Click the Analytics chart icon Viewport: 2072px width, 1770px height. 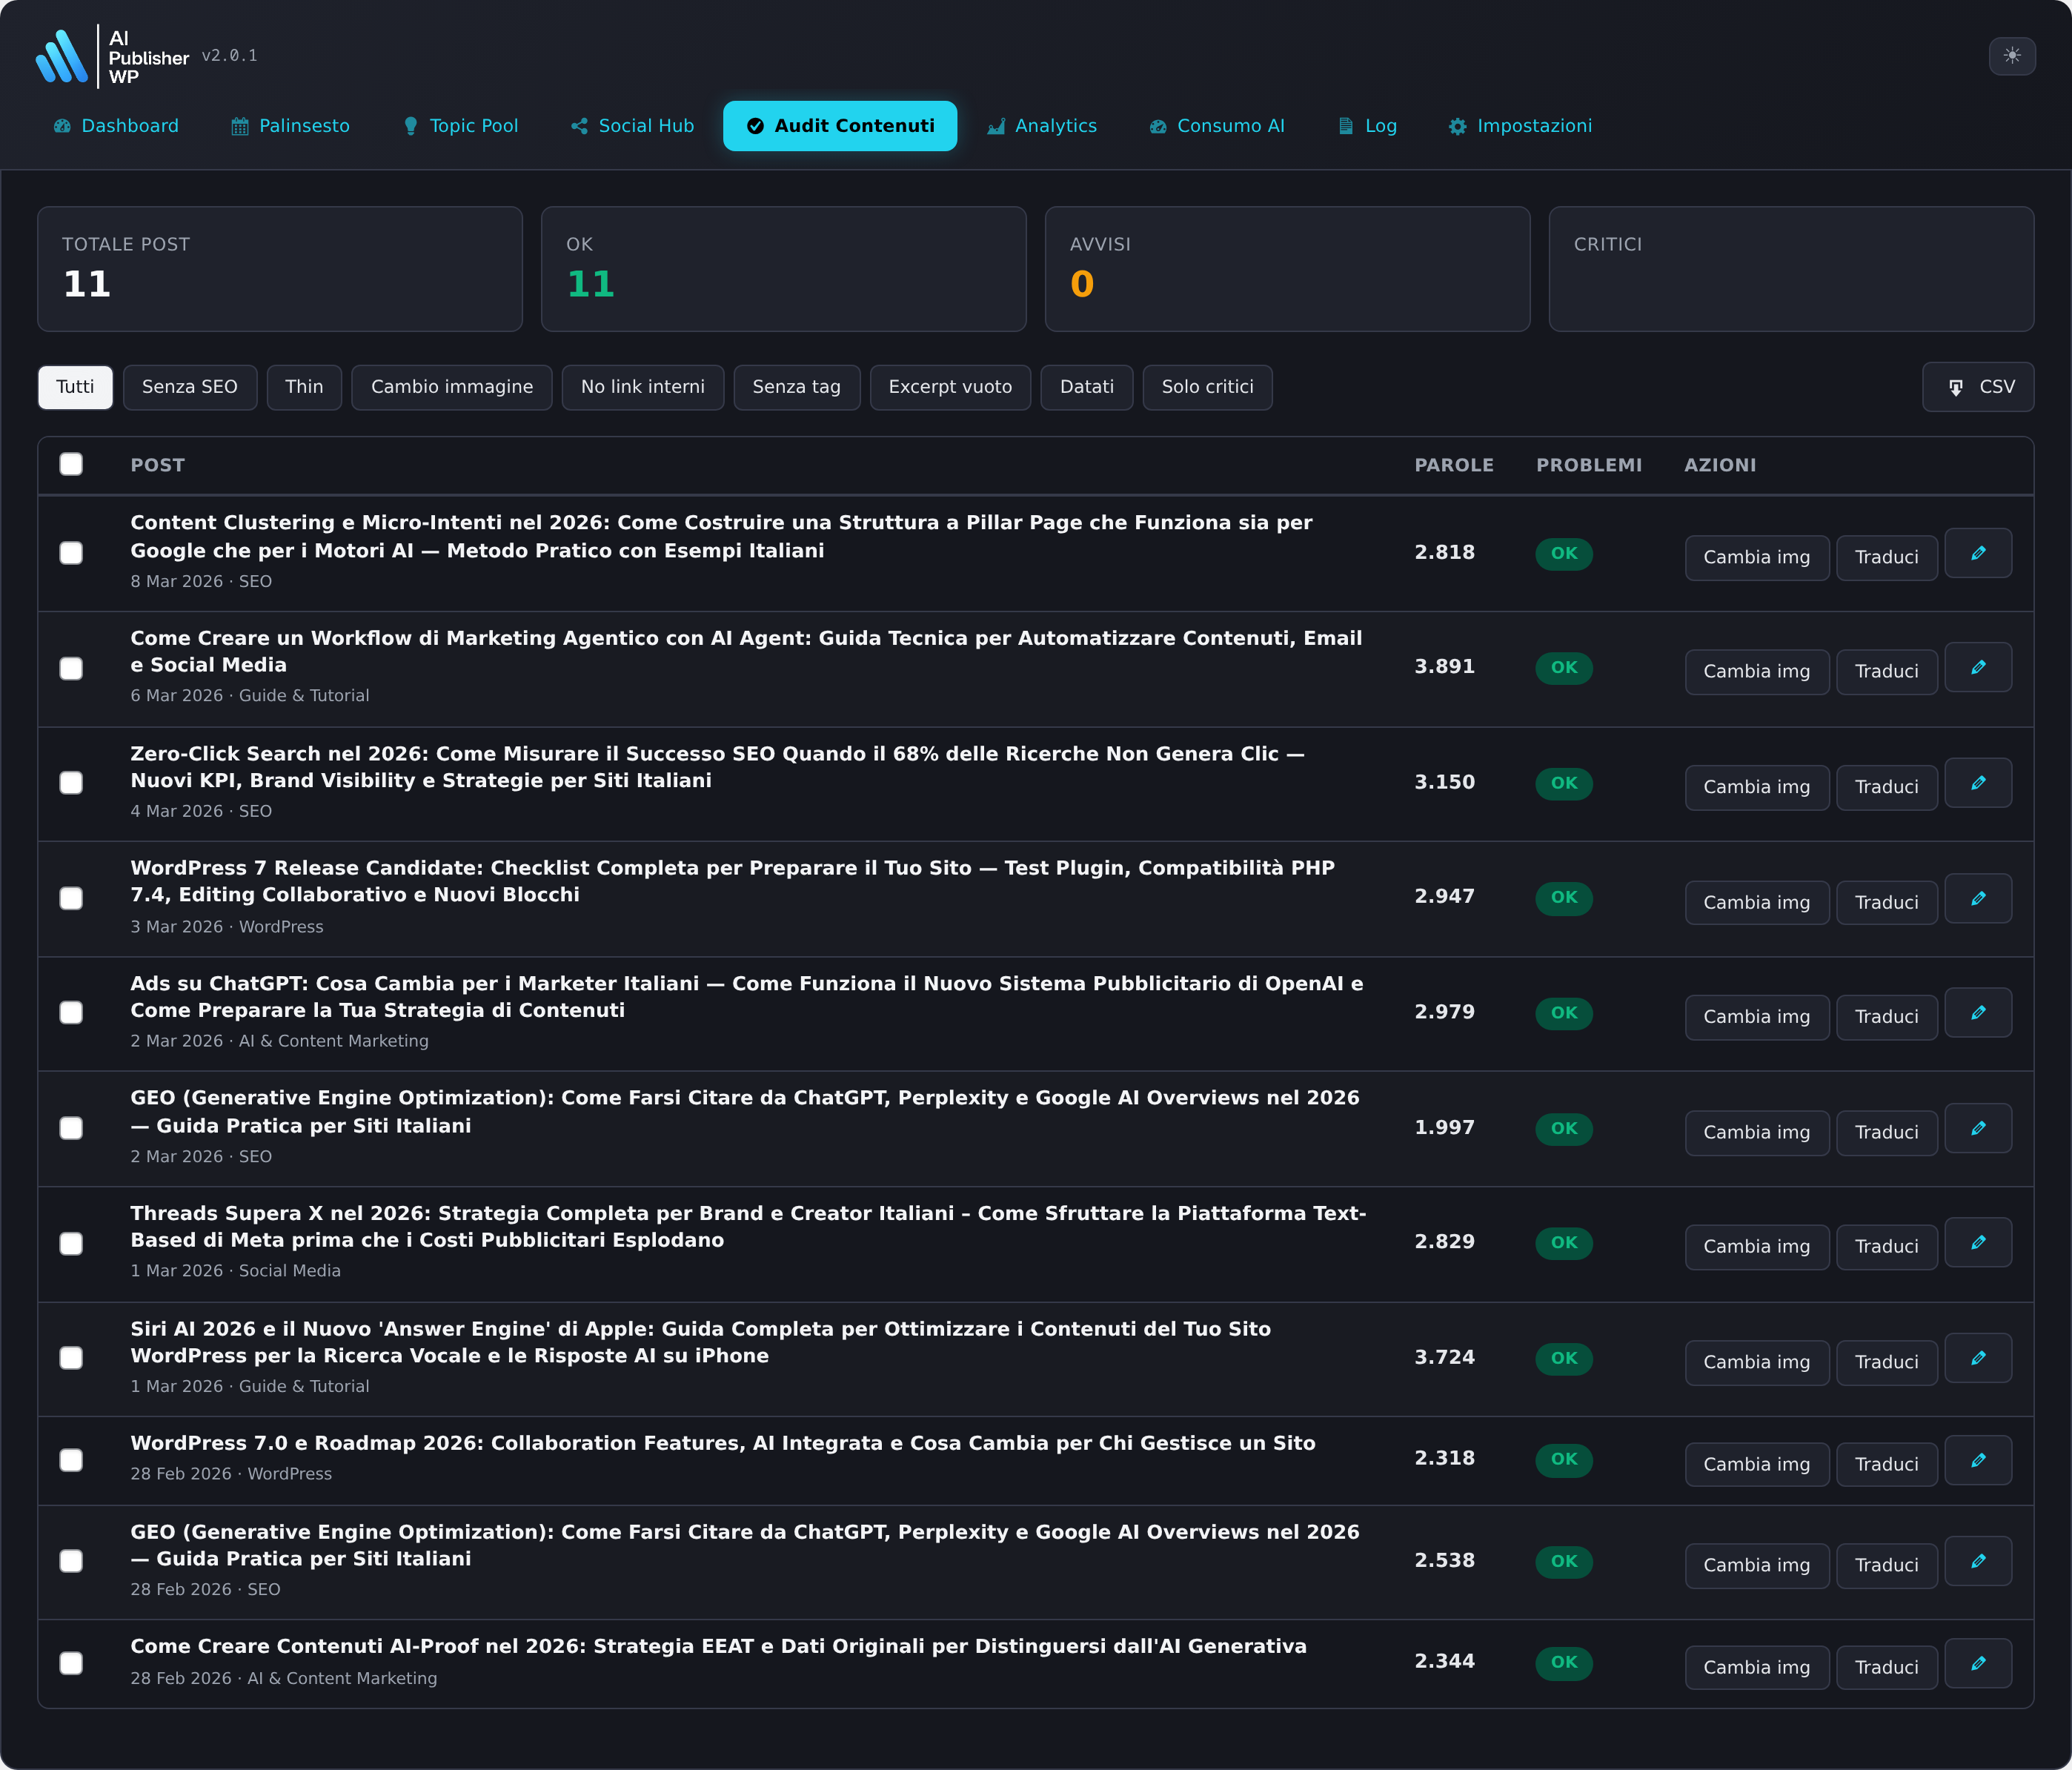pos(996,126)
